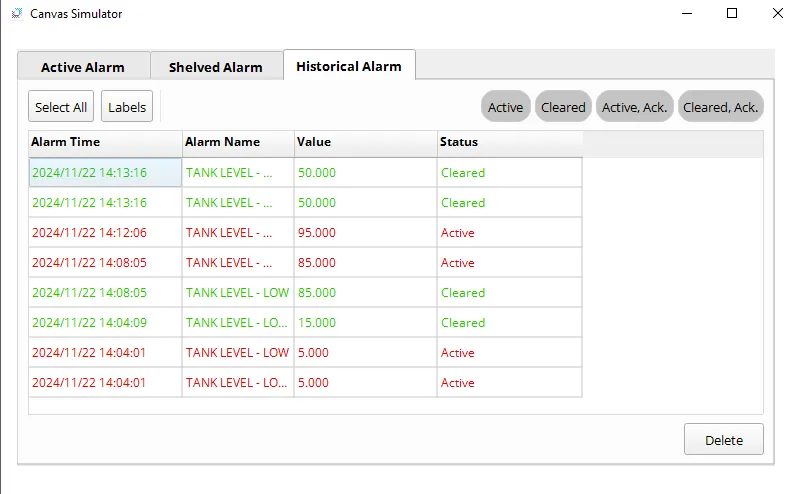
Task: Toggle the Cleared status filter
Action: click(x=563, y=107)
